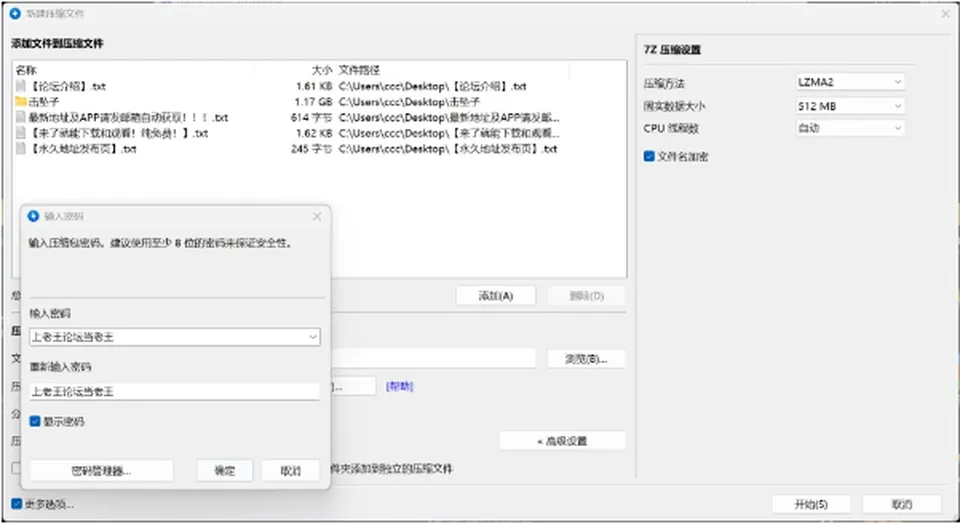This screenshot has width=960, height=524.
Task: Click the file icon of 【永久地址发布页】.txt
Action: (x=21, y=149)
